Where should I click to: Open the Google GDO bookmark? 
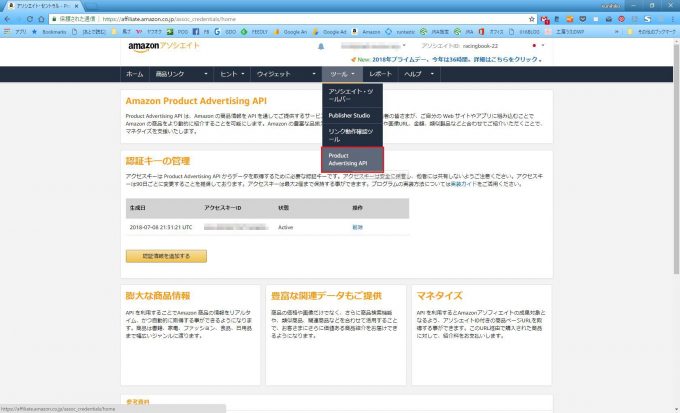225,32
